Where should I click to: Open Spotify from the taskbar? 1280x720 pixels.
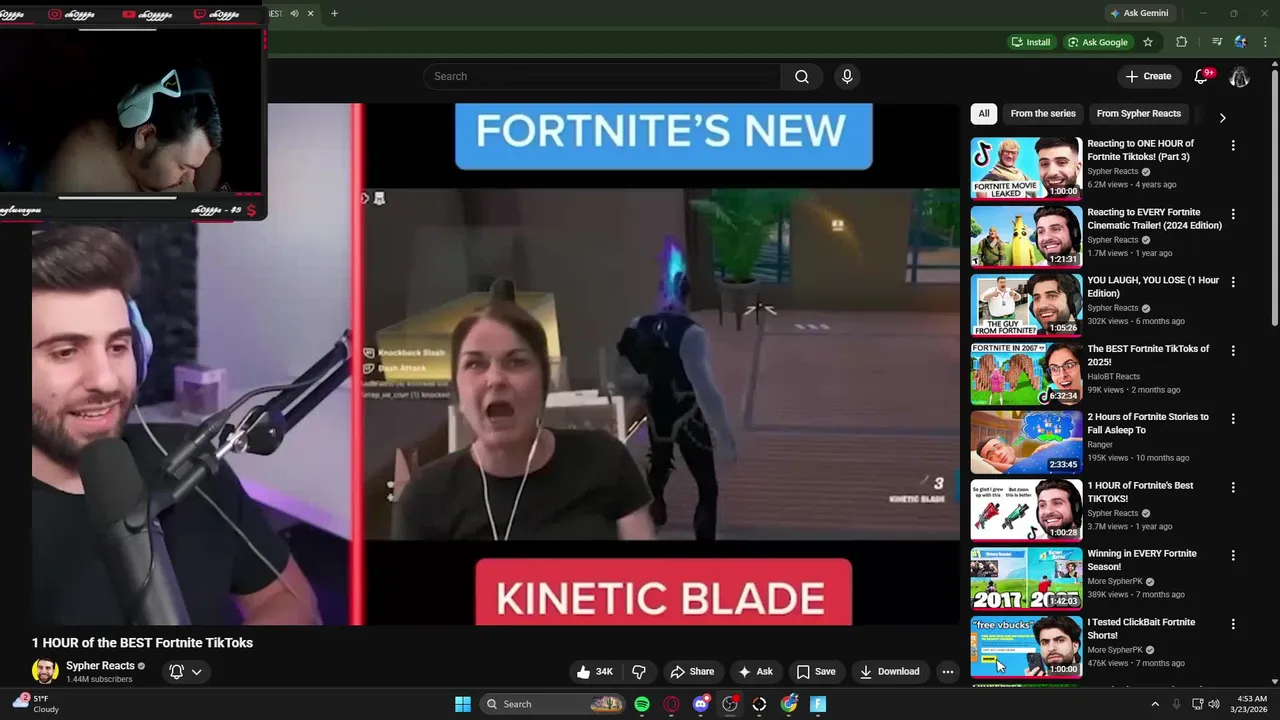click(642, 704)
